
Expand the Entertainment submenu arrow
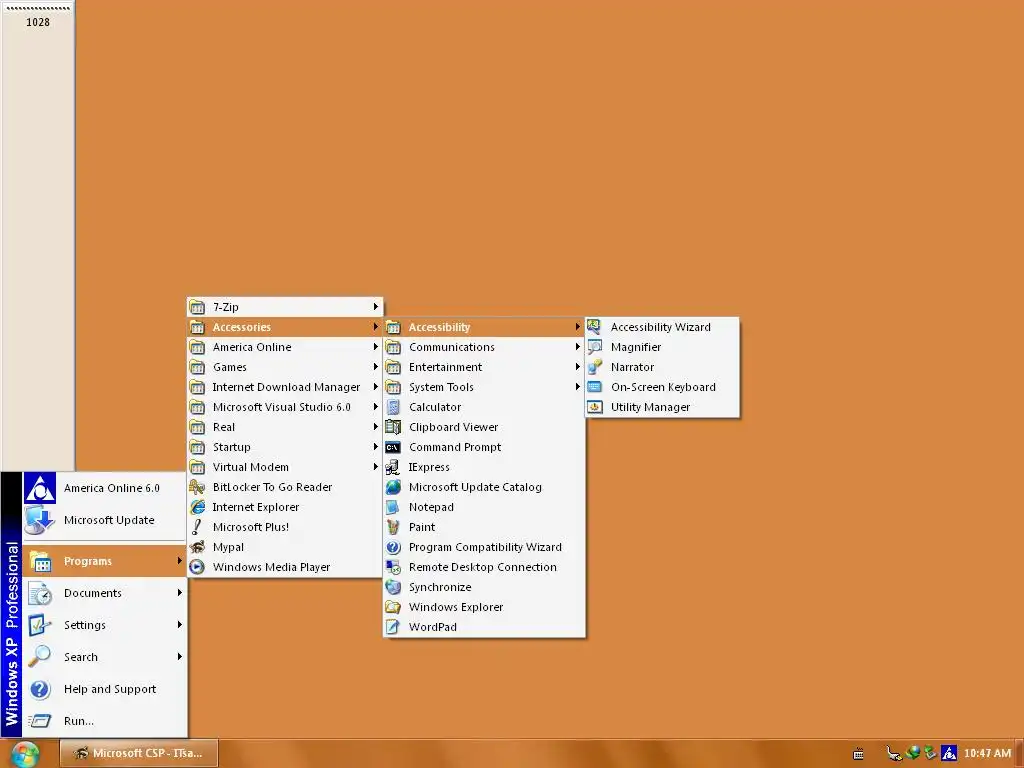pos(577,367)
